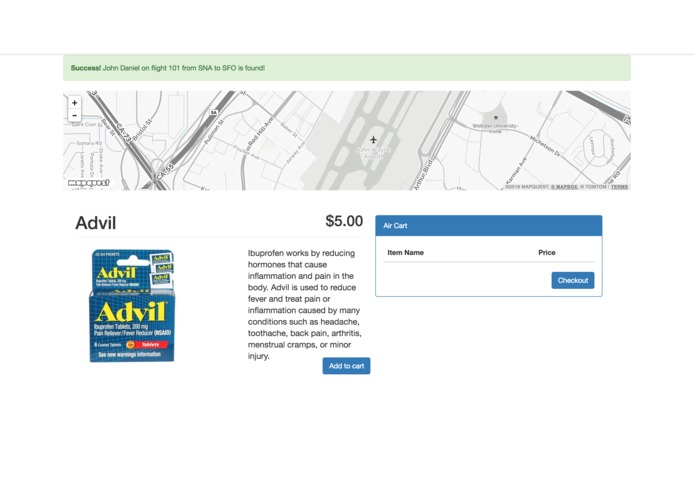Click the Michelson Dr label on map
The height and width of the screenshot is (494, 695).
pyautogui.click(x=545, y=146)
